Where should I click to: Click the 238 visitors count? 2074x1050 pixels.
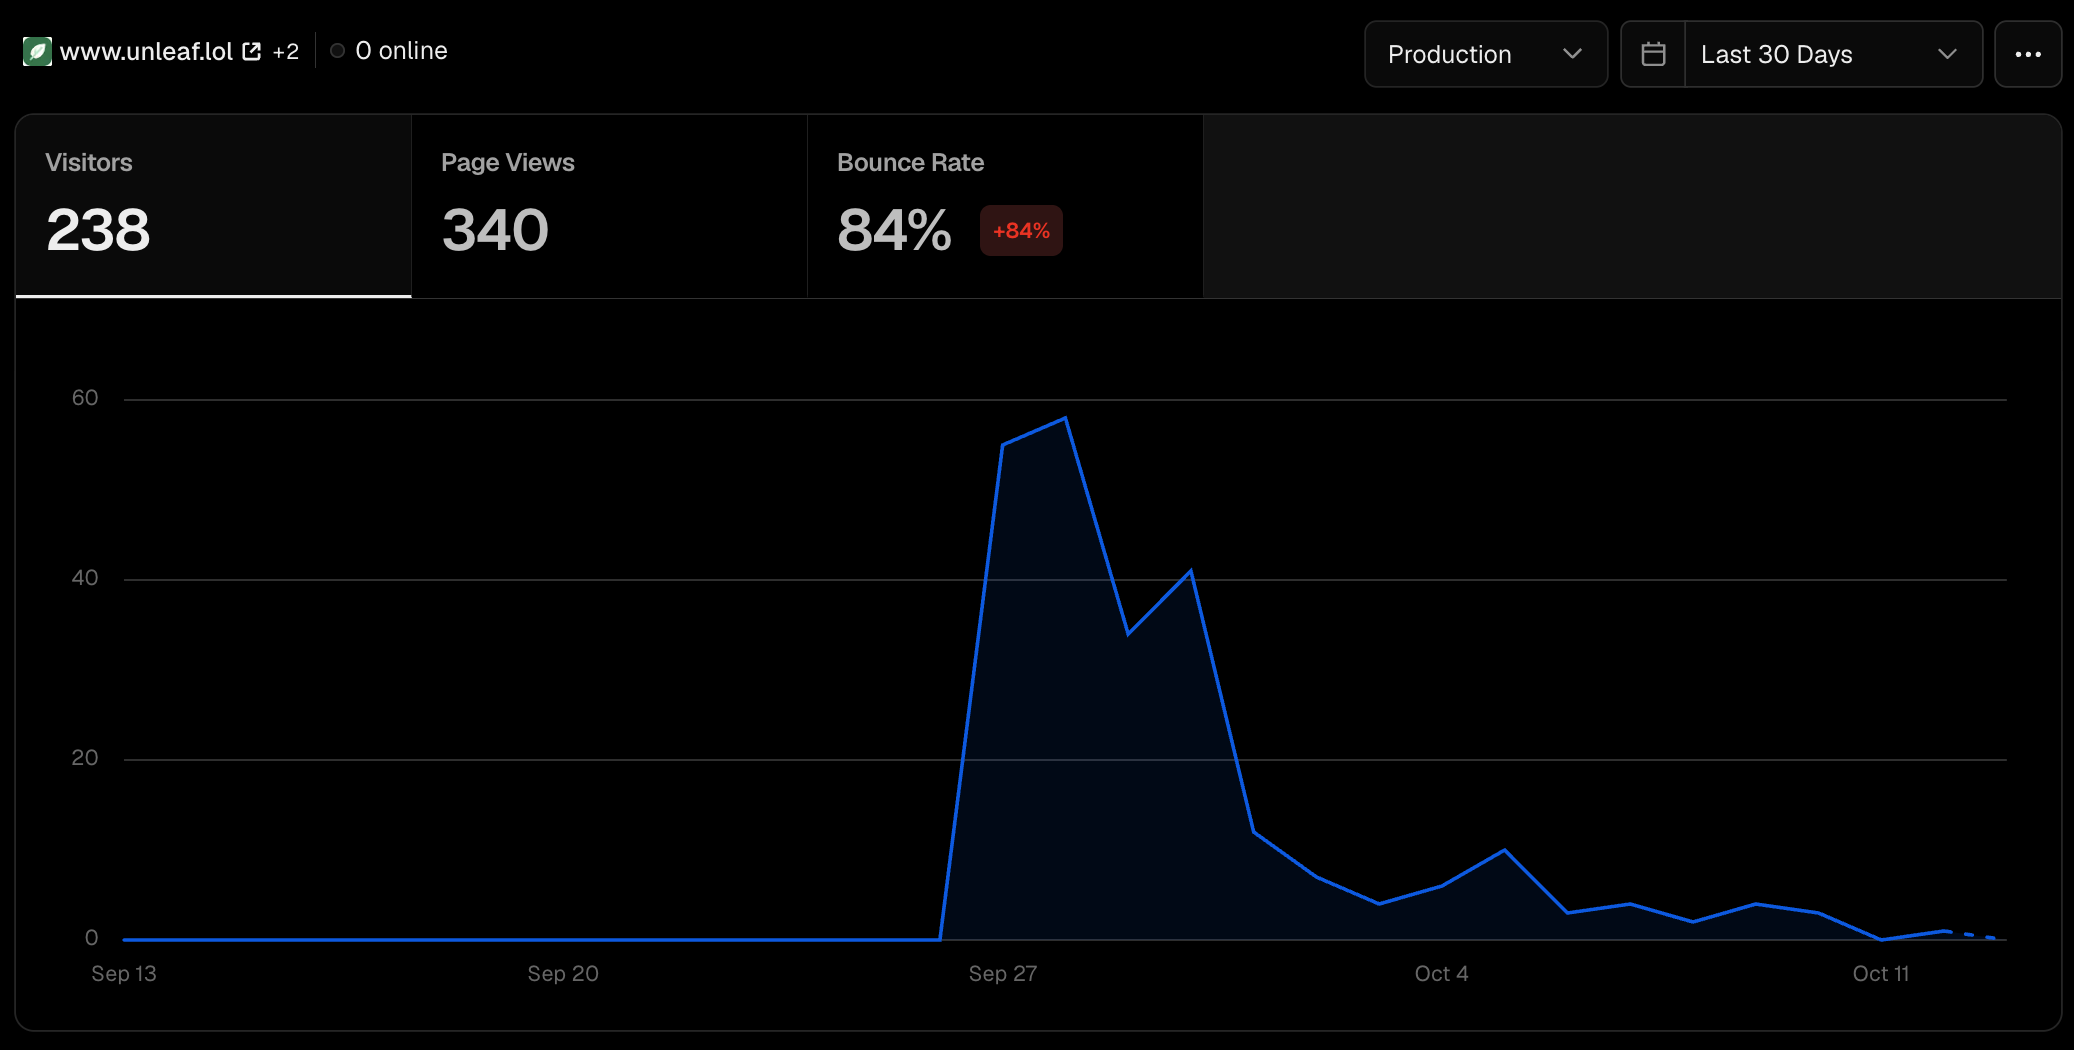(98, 230)
